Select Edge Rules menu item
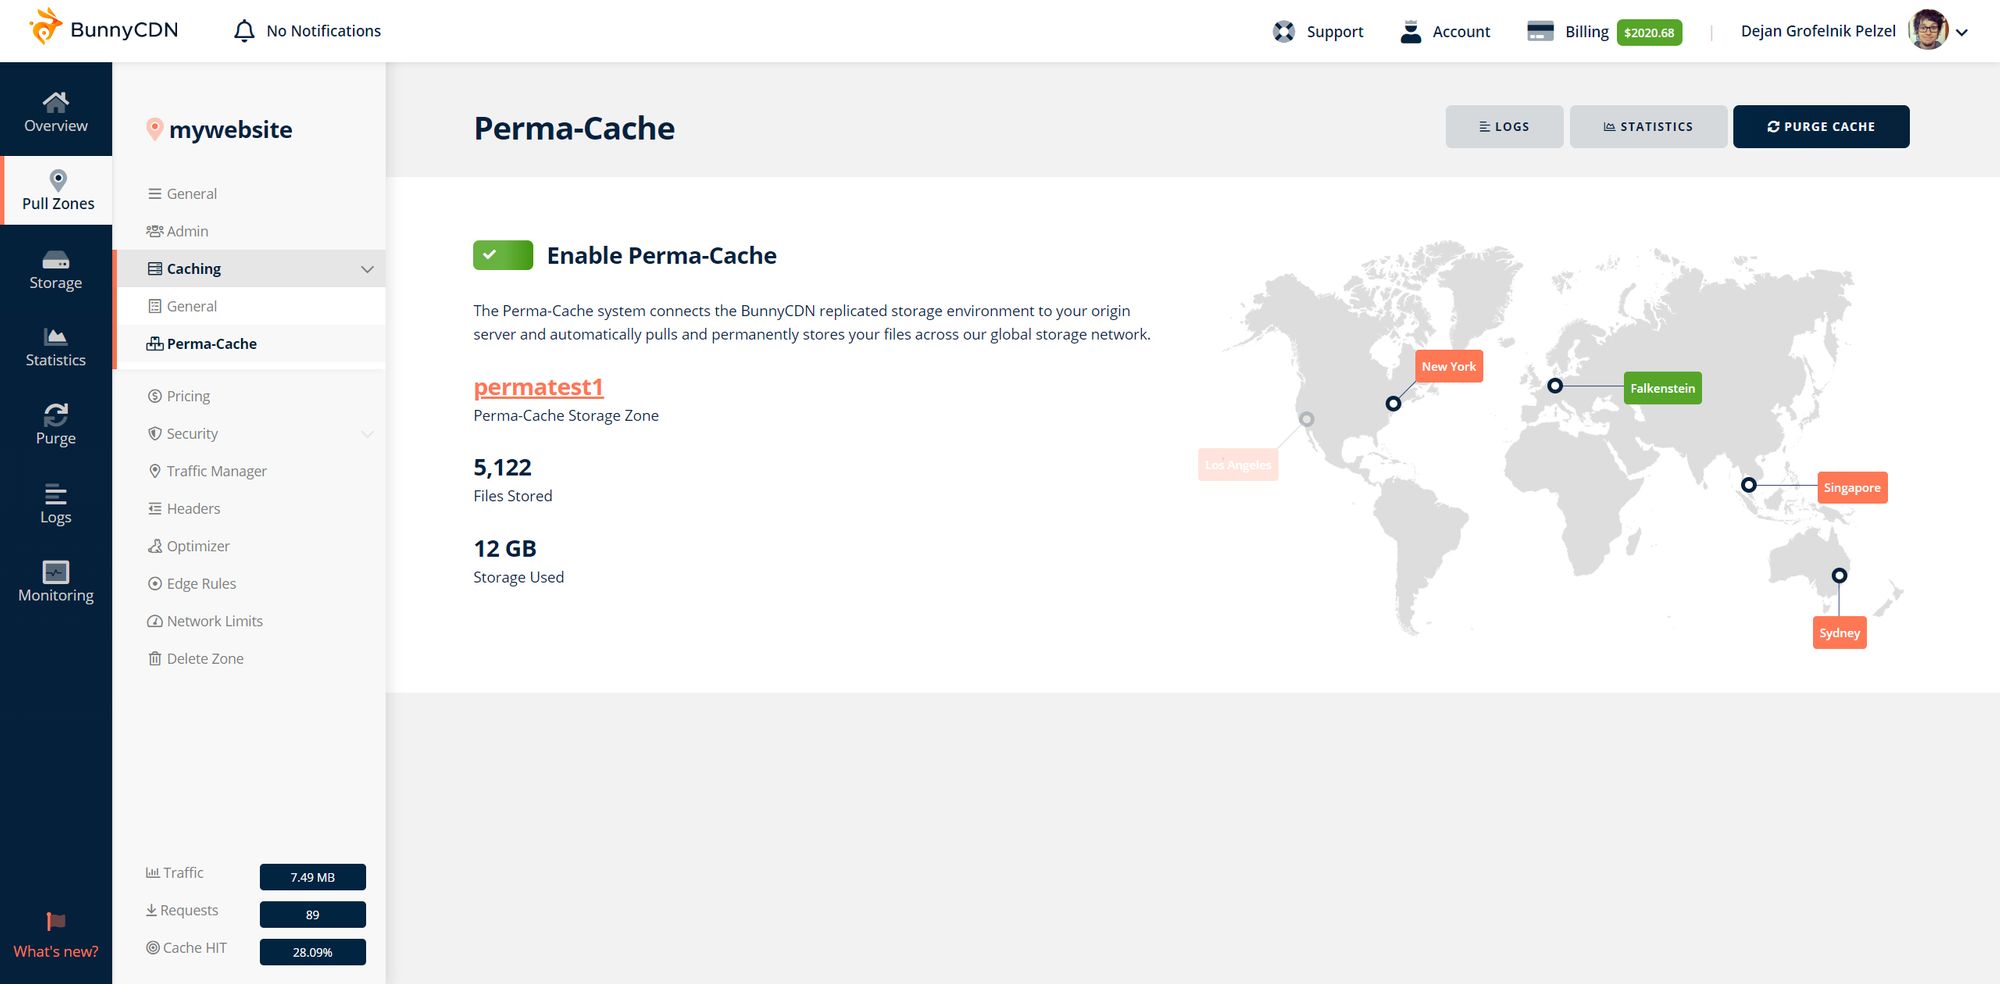The height and width of the screenshot is (984, 2000). click(201, 584)
